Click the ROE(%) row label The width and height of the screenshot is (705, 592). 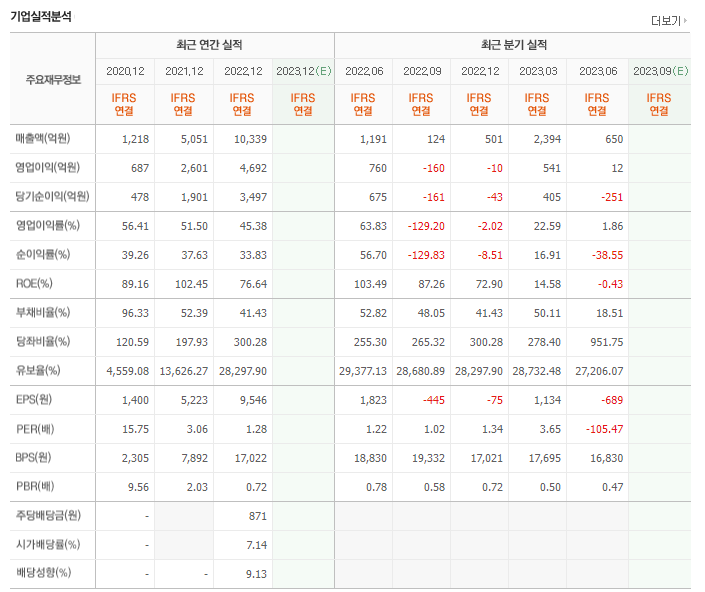[34, 284]
